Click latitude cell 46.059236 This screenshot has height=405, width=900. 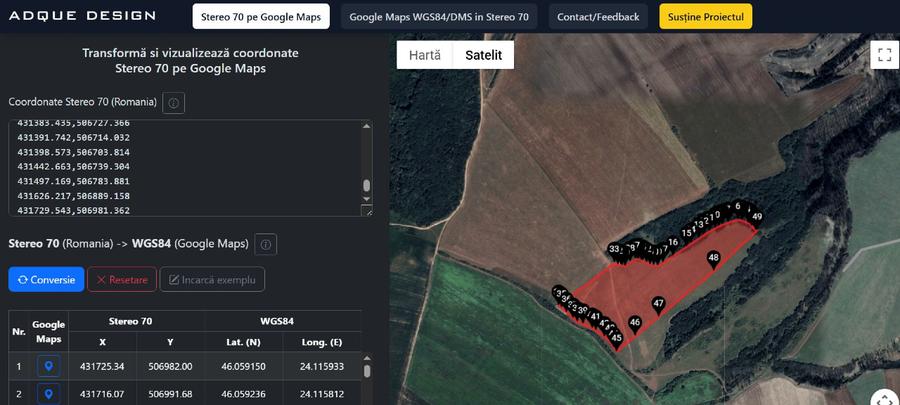tap(243, 394)
